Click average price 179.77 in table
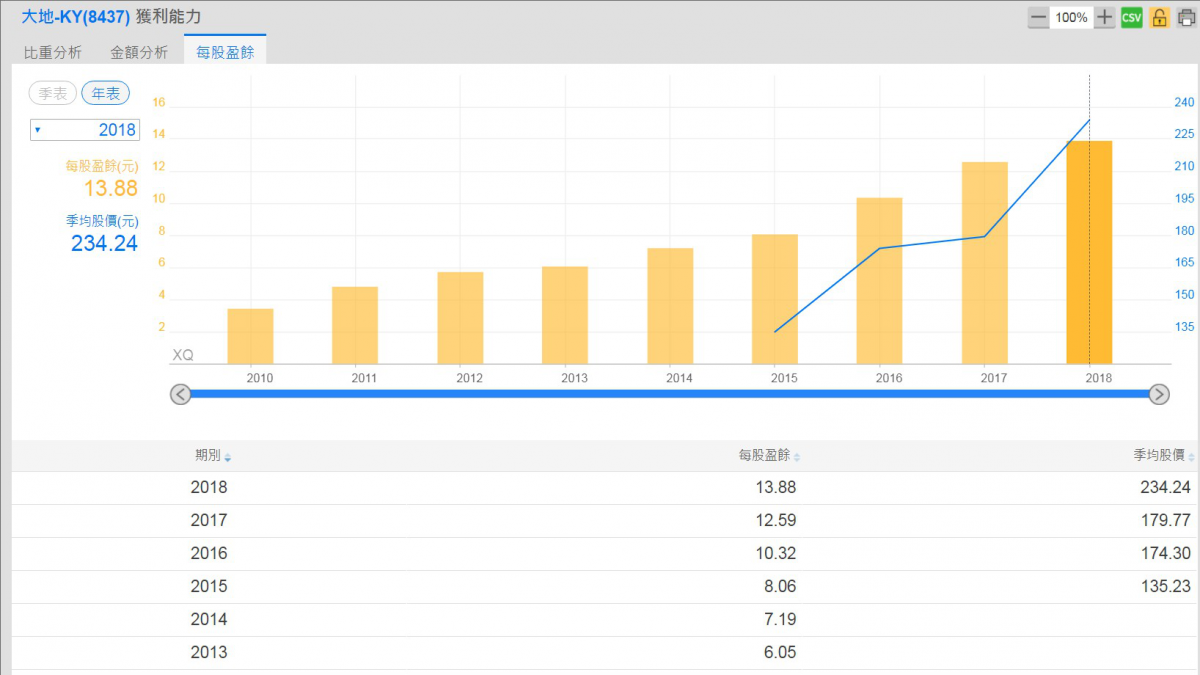 [x=1167, y=520]
